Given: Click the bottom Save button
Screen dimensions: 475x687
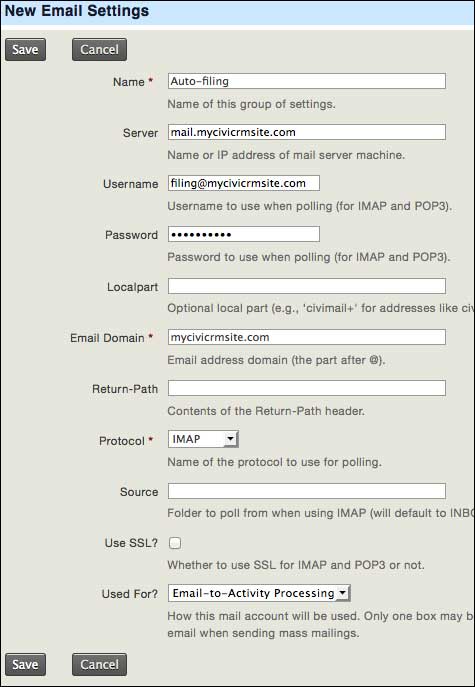Looking at the screenshot, I should point(25,665).
